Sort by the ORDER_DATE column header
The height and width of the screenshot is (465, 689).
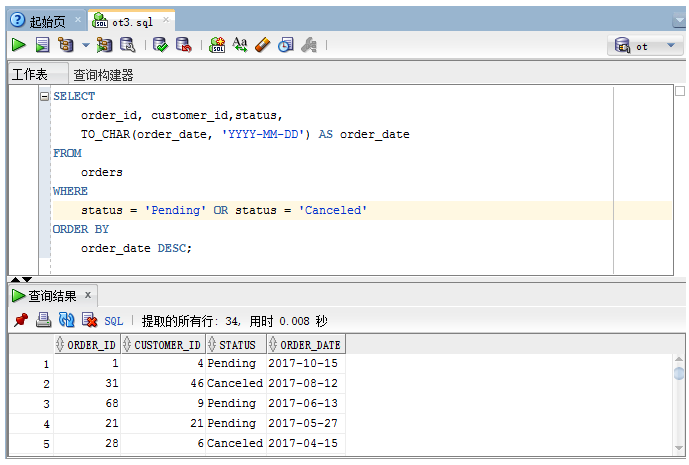coord(309,345)
